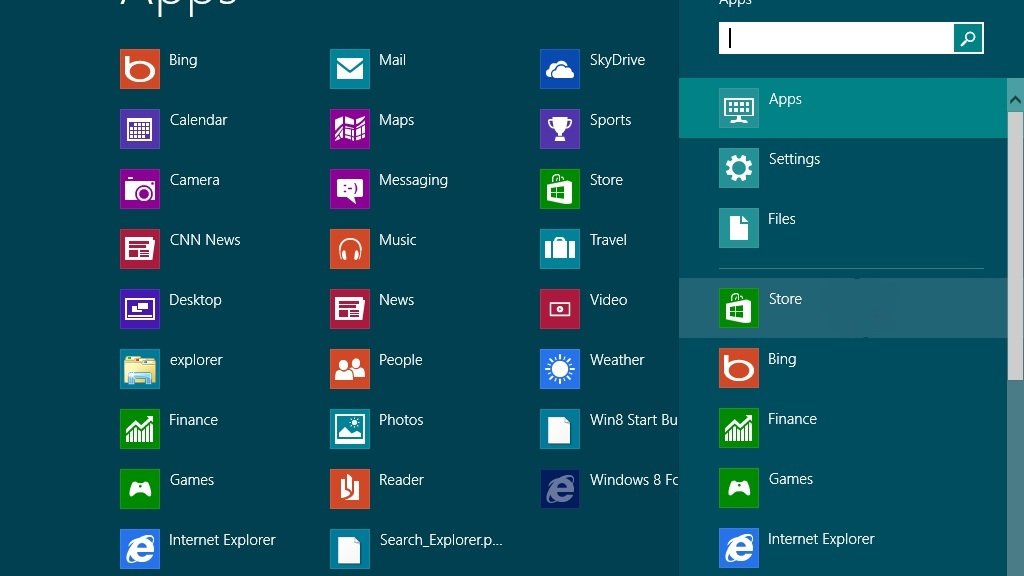
Task: Click the search pane scrollbar thumb
Action: tap(1016, 246)
